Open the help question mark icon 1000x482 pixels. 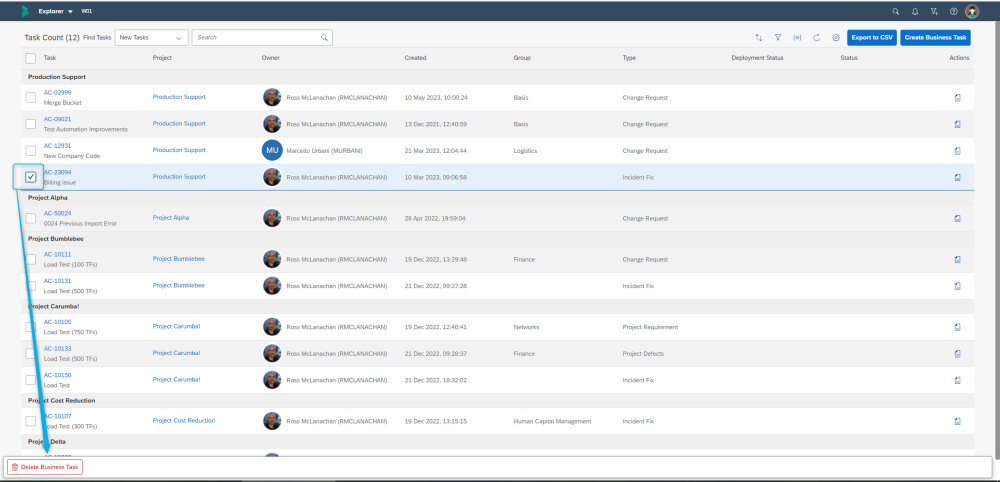[x=953, y=11]
